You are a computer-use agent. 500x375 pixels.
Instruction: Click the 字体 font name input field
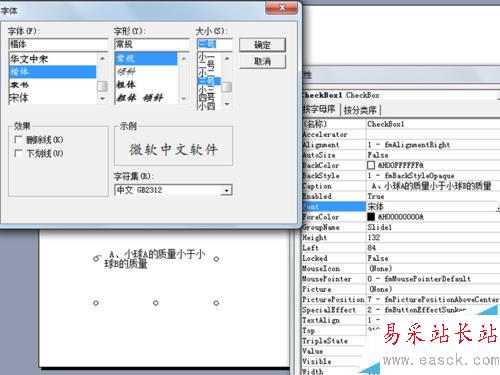click(58, 44)
